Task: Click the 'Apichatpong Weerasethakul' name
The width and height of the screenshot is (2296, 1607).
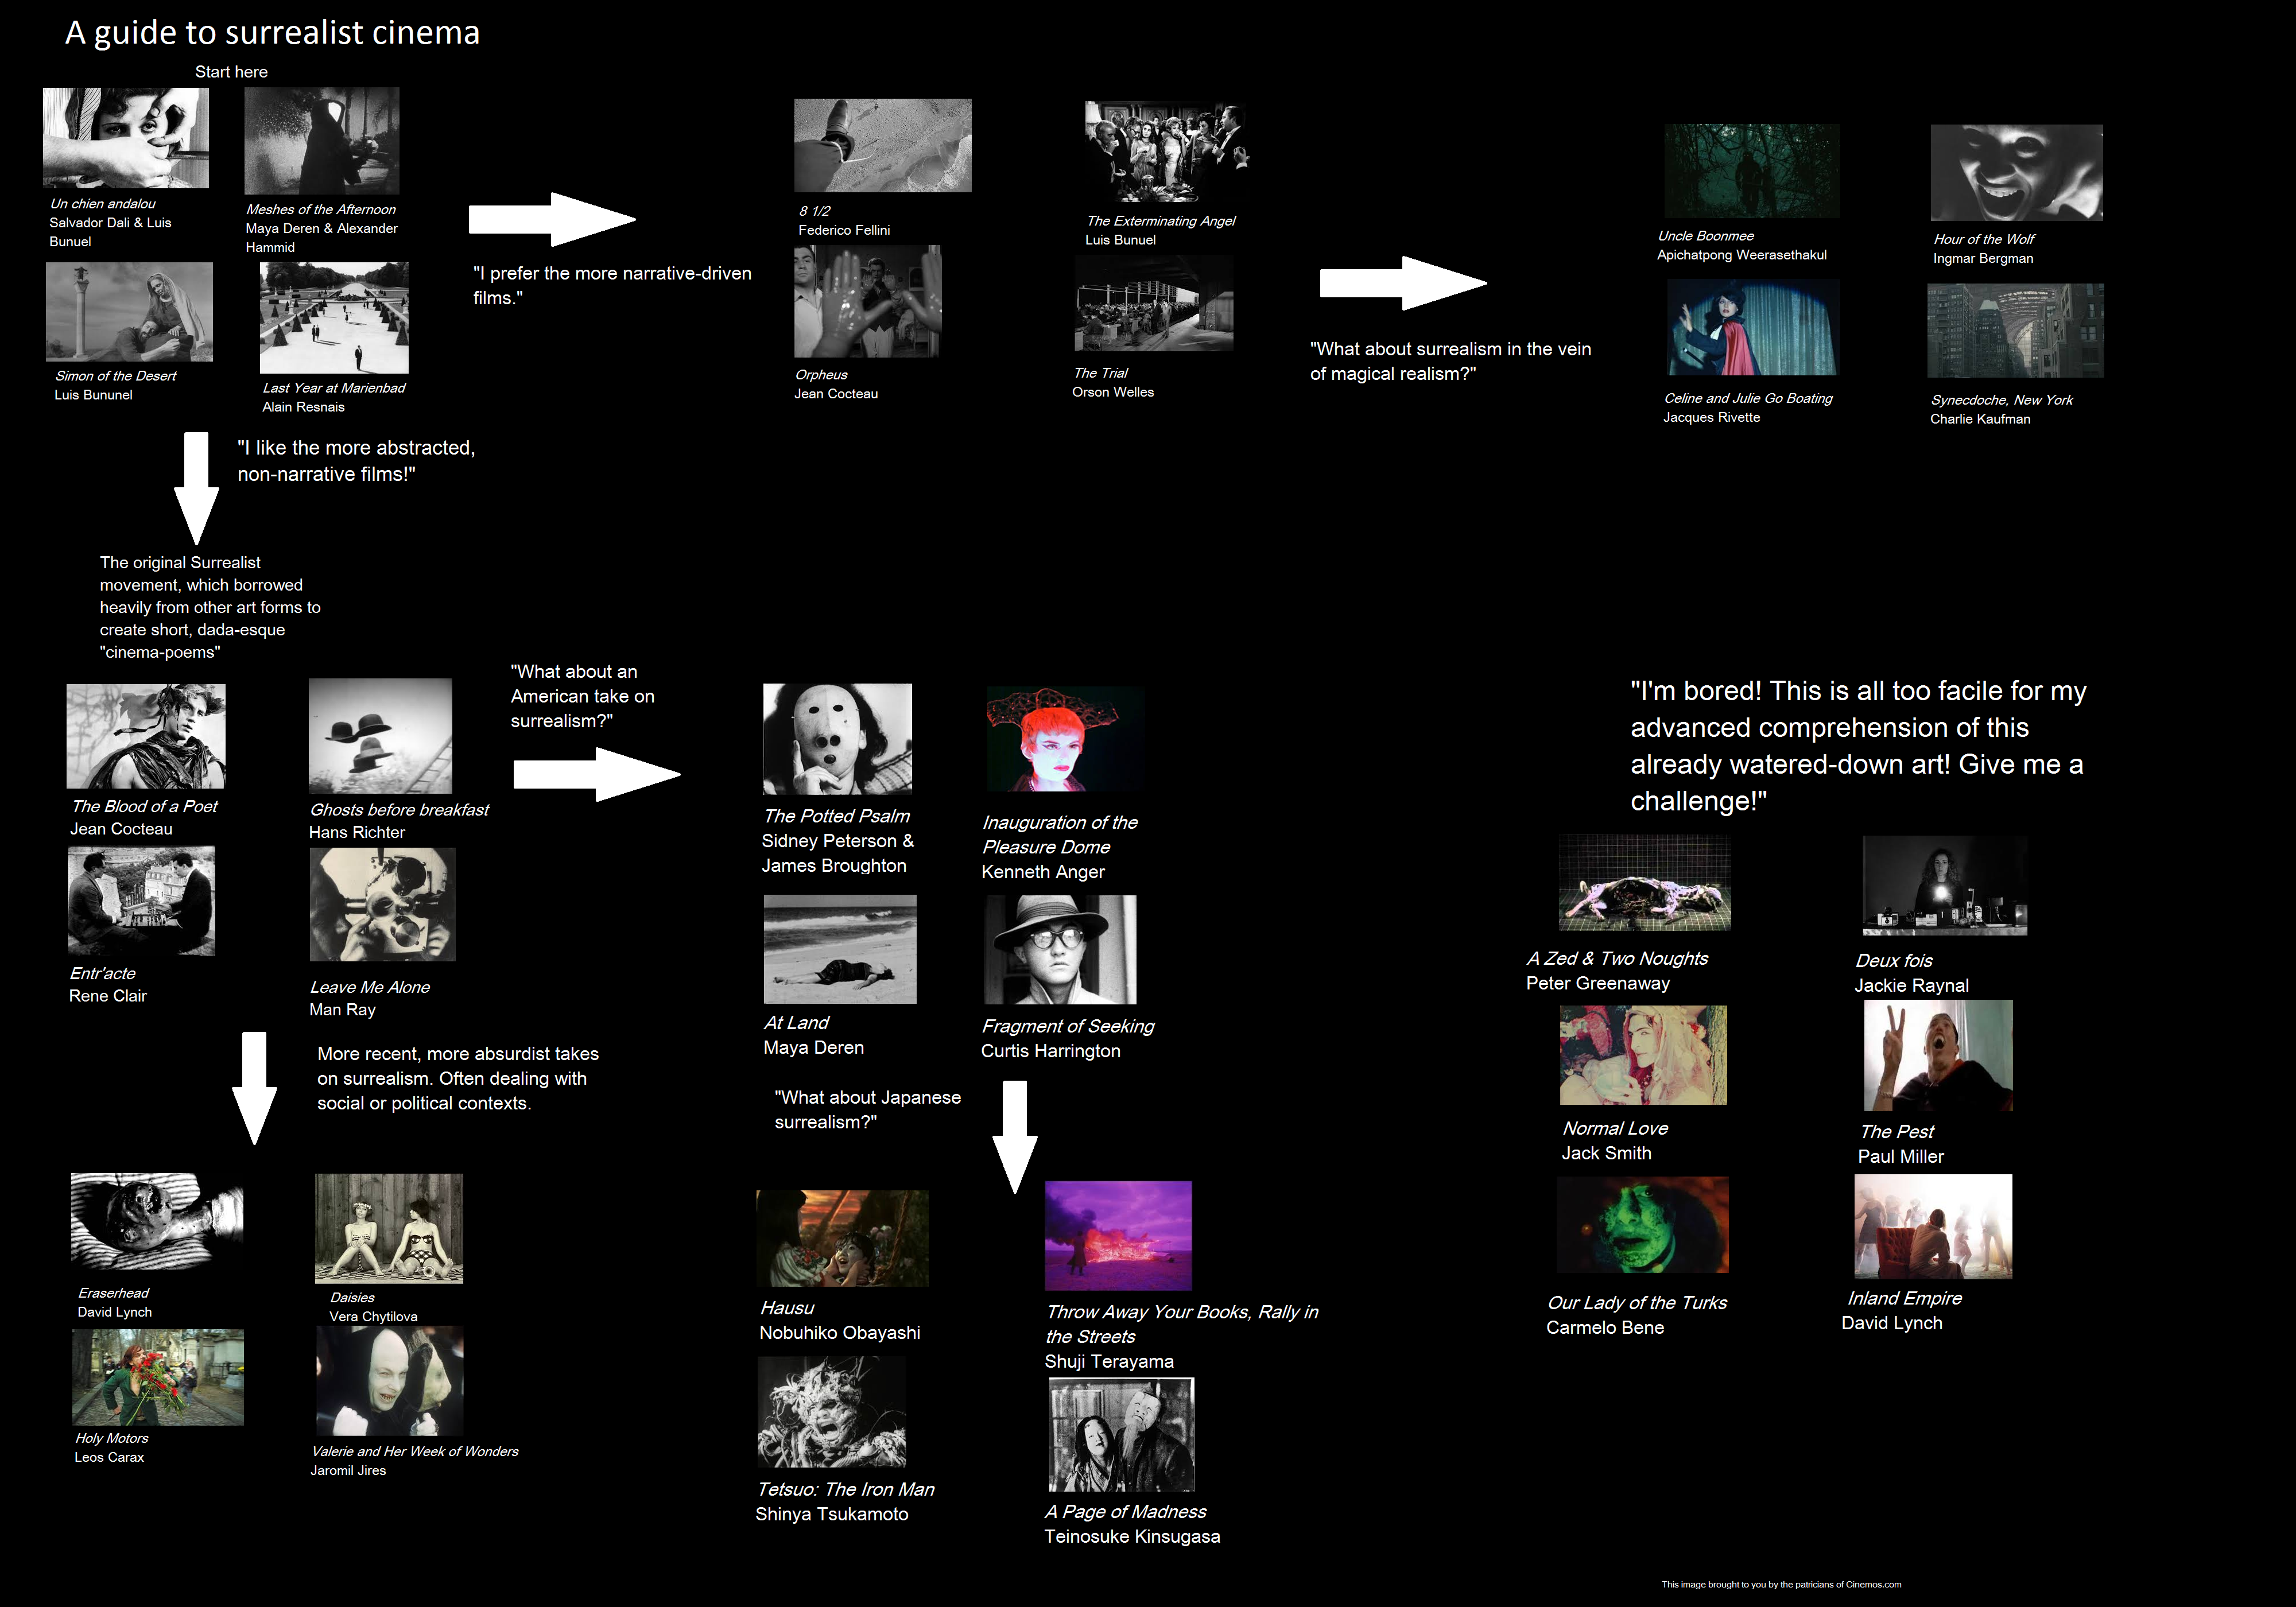Action: tap(1742, 255)
